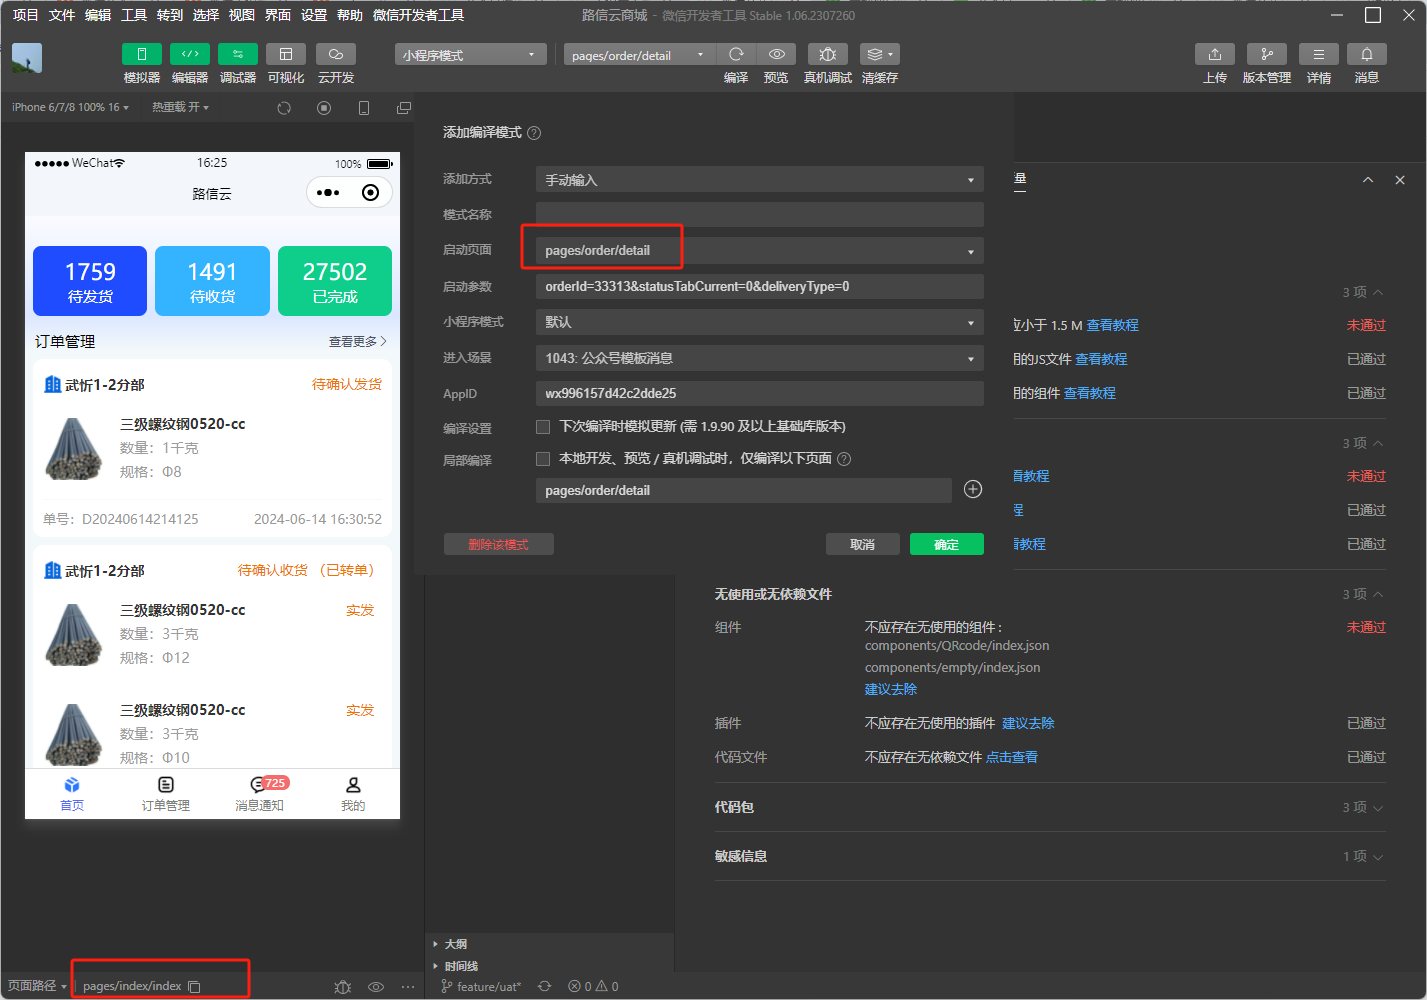Click the 预览 preview eye icon in the top toolbar
Screen dimensions: 1427x1000
click(776, 54)
